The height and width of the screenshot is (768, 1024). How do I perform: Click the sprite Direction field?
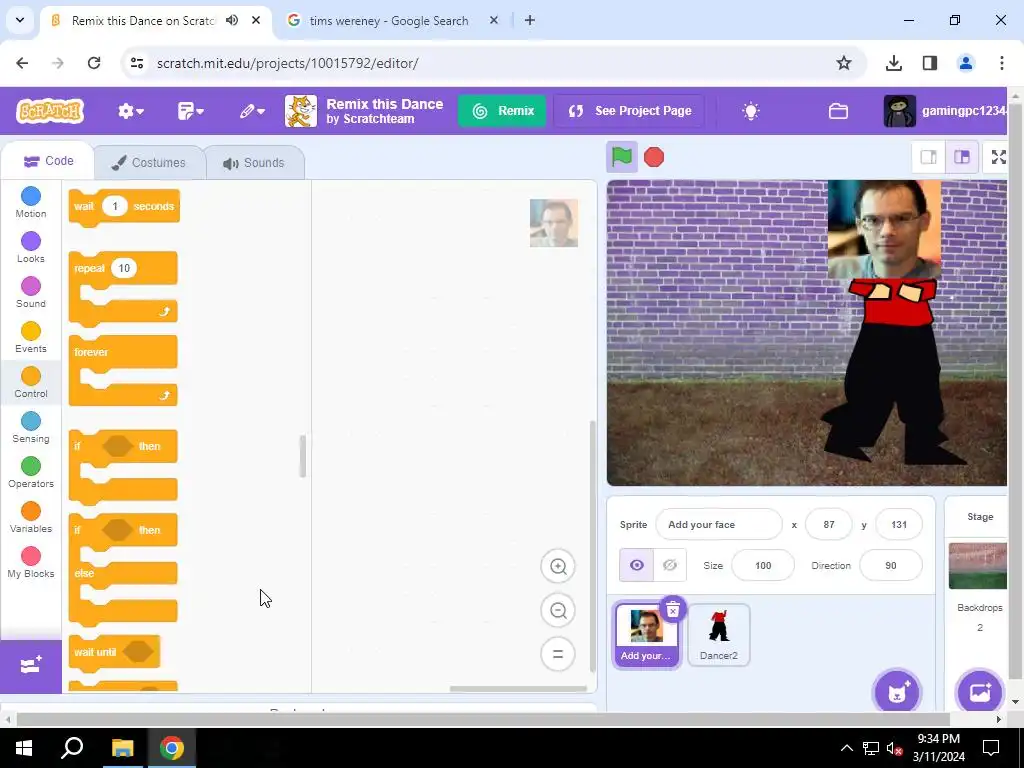[x=891, y=566]
